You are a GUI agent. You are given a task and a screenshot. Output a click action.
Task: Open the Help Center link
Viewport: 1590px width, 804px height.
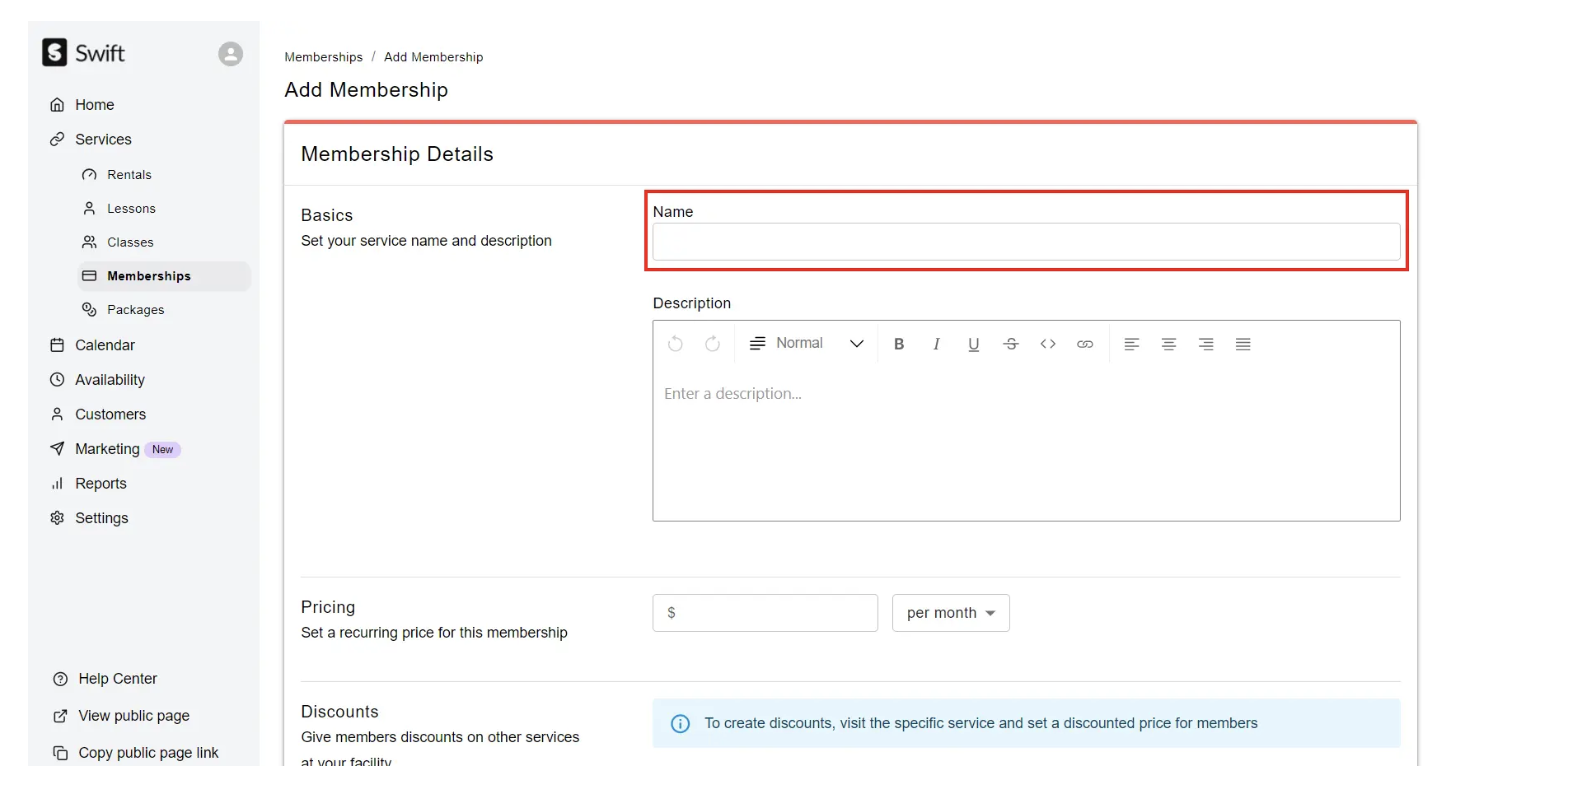pos(118,679)
